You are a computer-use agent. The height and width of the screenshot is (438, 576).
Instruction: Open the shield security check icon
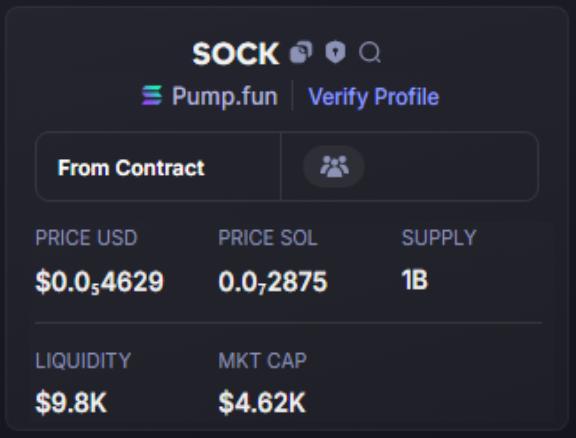pyautogui.click(x=335, y=52)
